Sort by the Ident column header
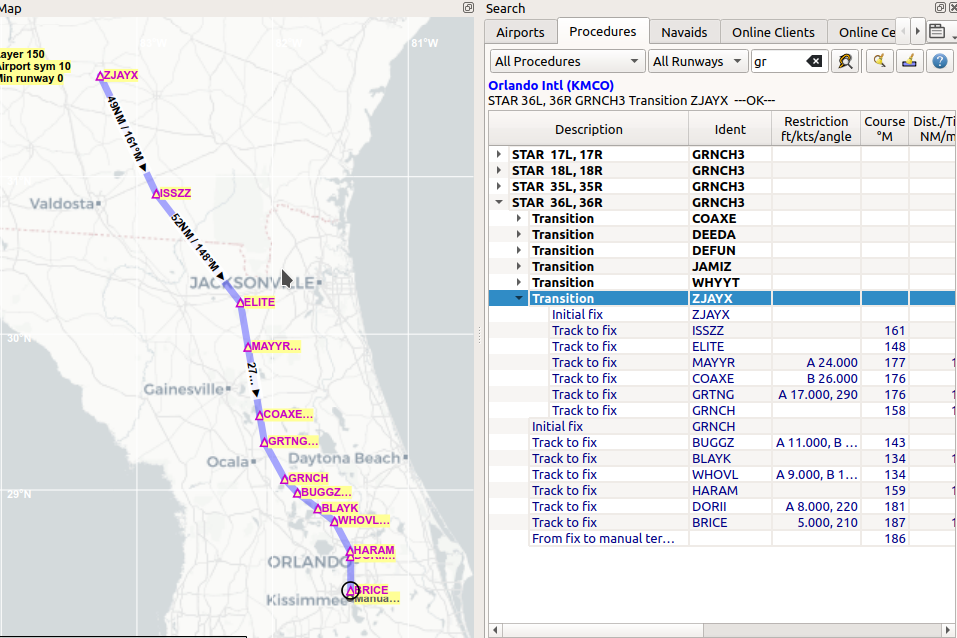Screen dimensions: 957x638 (730, 129)
